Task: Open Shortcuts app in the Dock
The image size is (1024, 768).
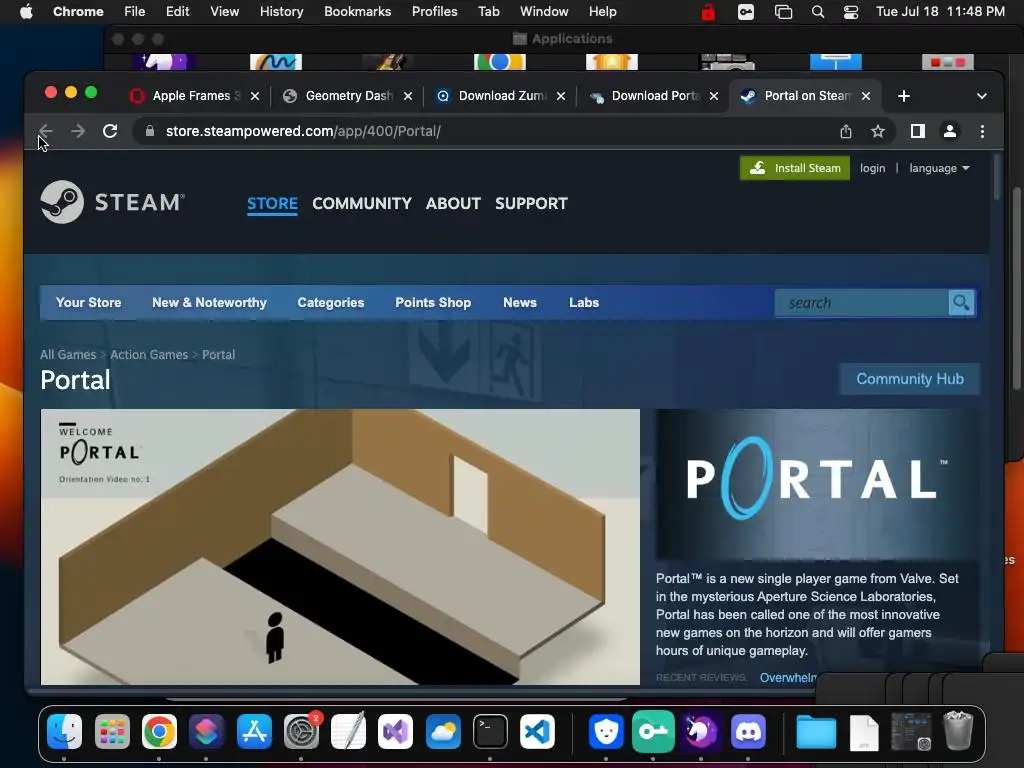Action: pyautogui.click(x=206, y=731)
